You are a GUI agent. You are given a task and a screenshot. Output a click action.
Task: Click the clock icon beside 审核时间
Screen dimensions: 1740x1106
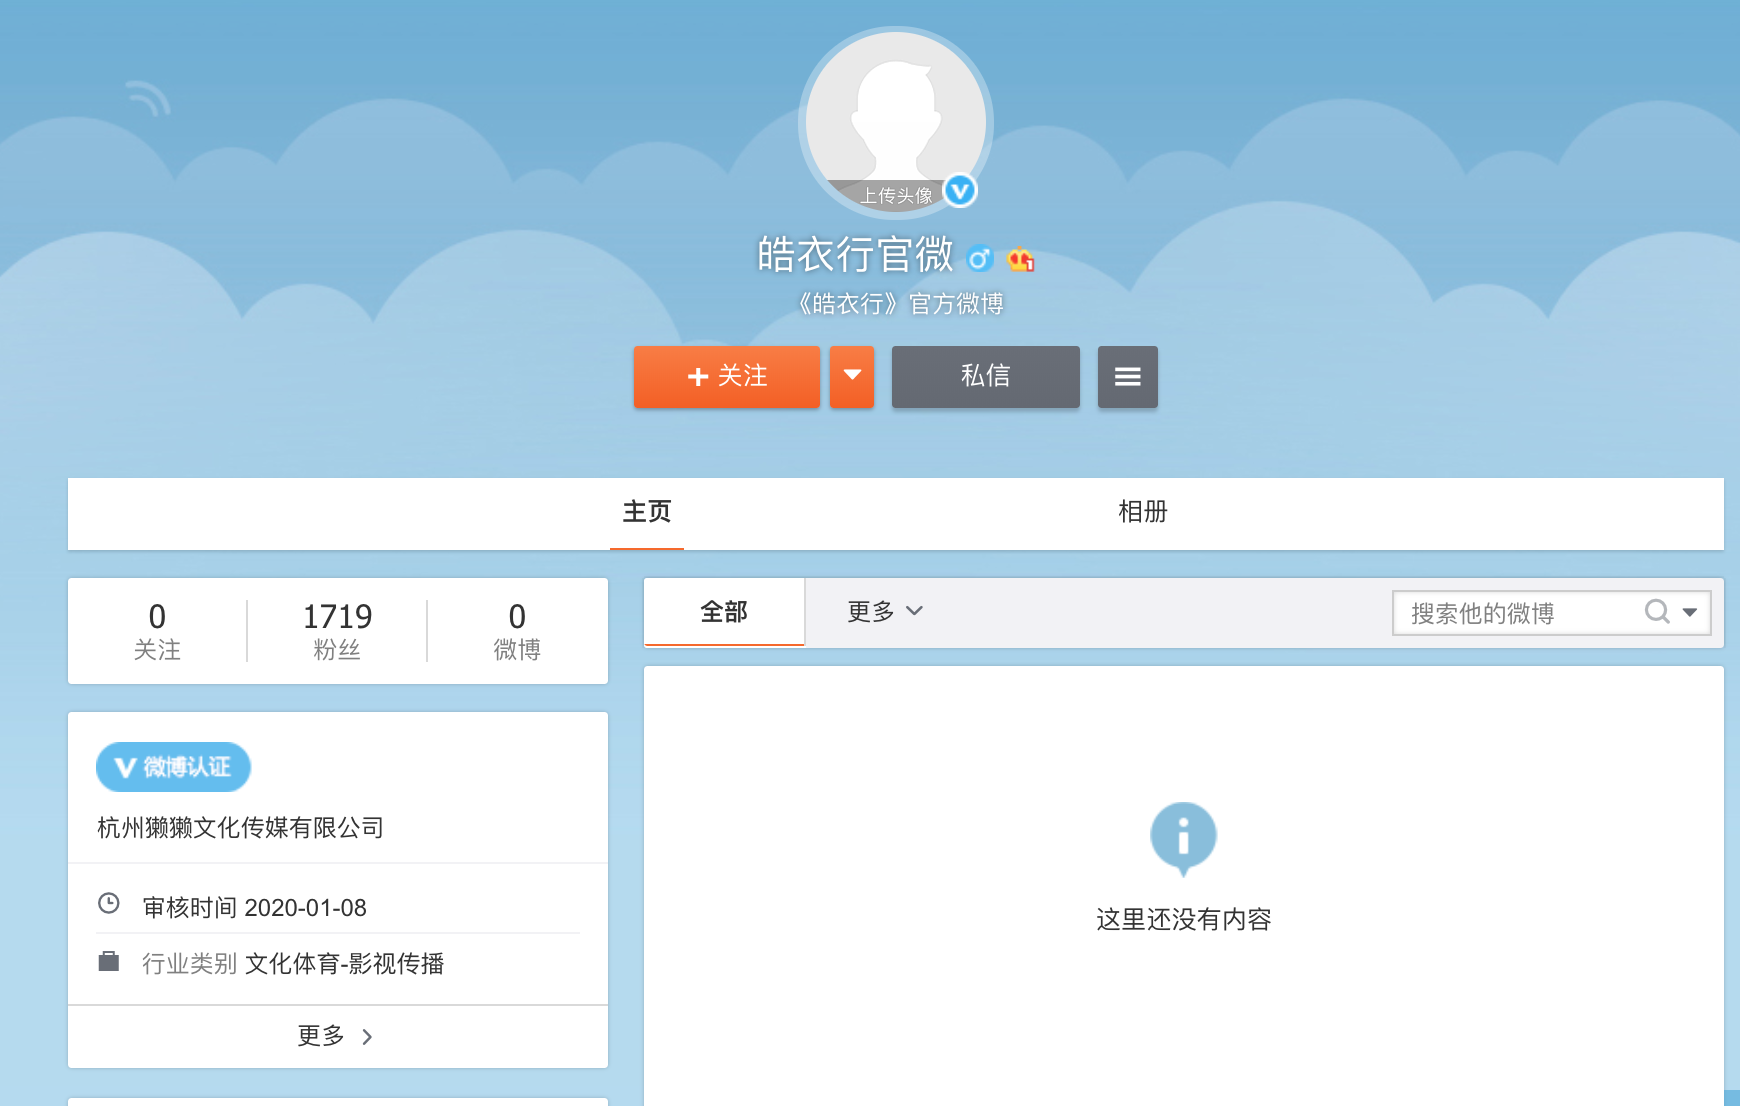click(109, 904)
